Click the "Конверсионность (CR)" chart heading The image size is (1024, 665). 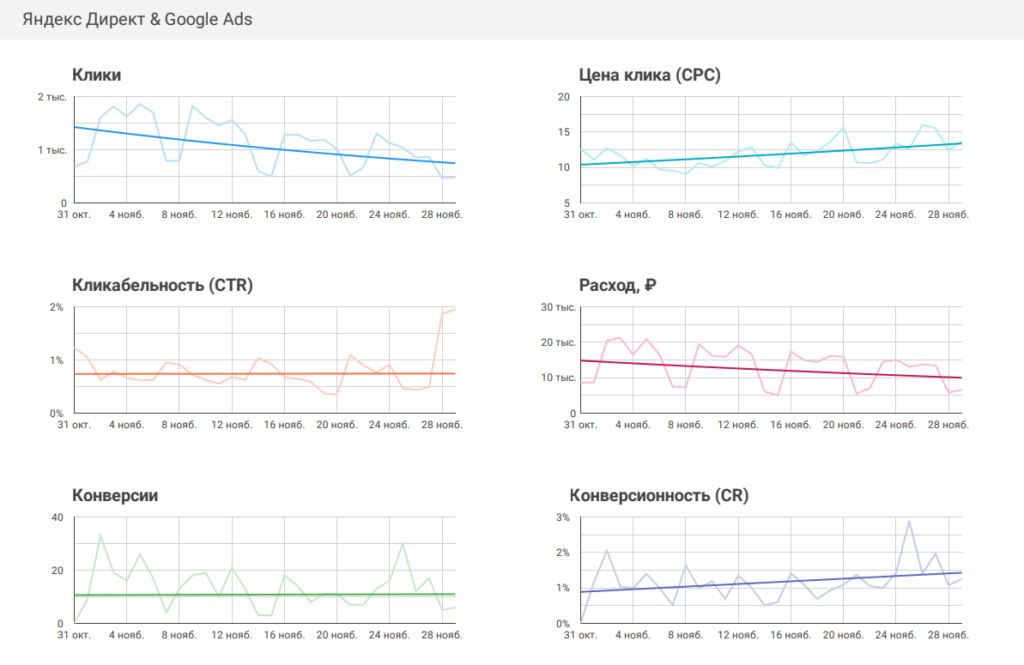659,496
